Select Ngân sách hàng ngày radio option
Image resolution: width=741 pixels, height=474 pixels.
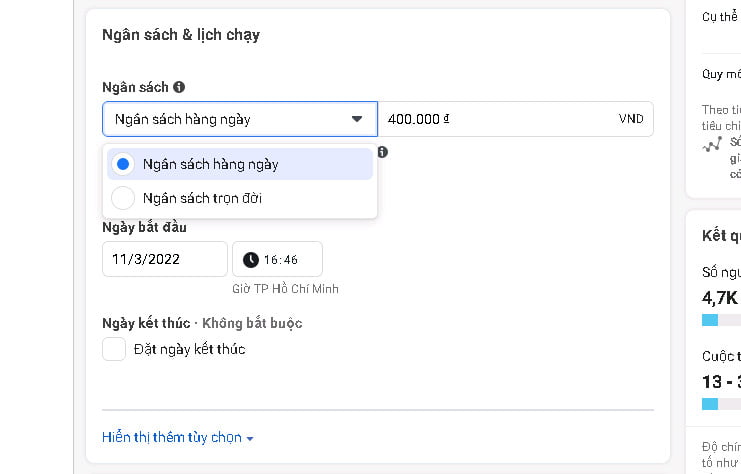point(240,164)
